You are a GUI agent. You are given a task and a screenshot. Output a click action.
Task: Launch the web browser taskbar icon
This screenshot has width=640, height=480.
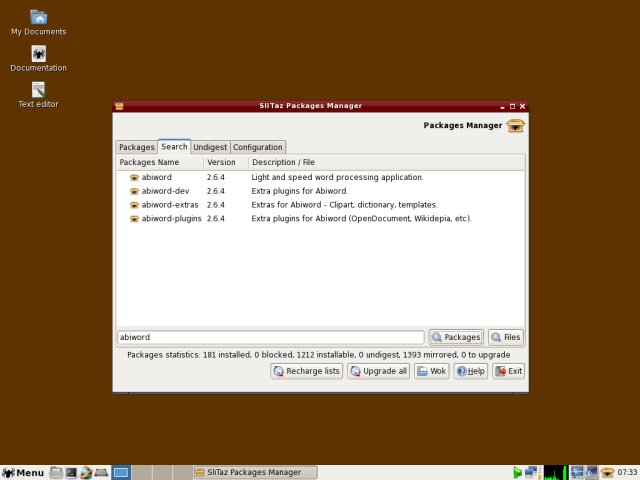coord(86,473)
